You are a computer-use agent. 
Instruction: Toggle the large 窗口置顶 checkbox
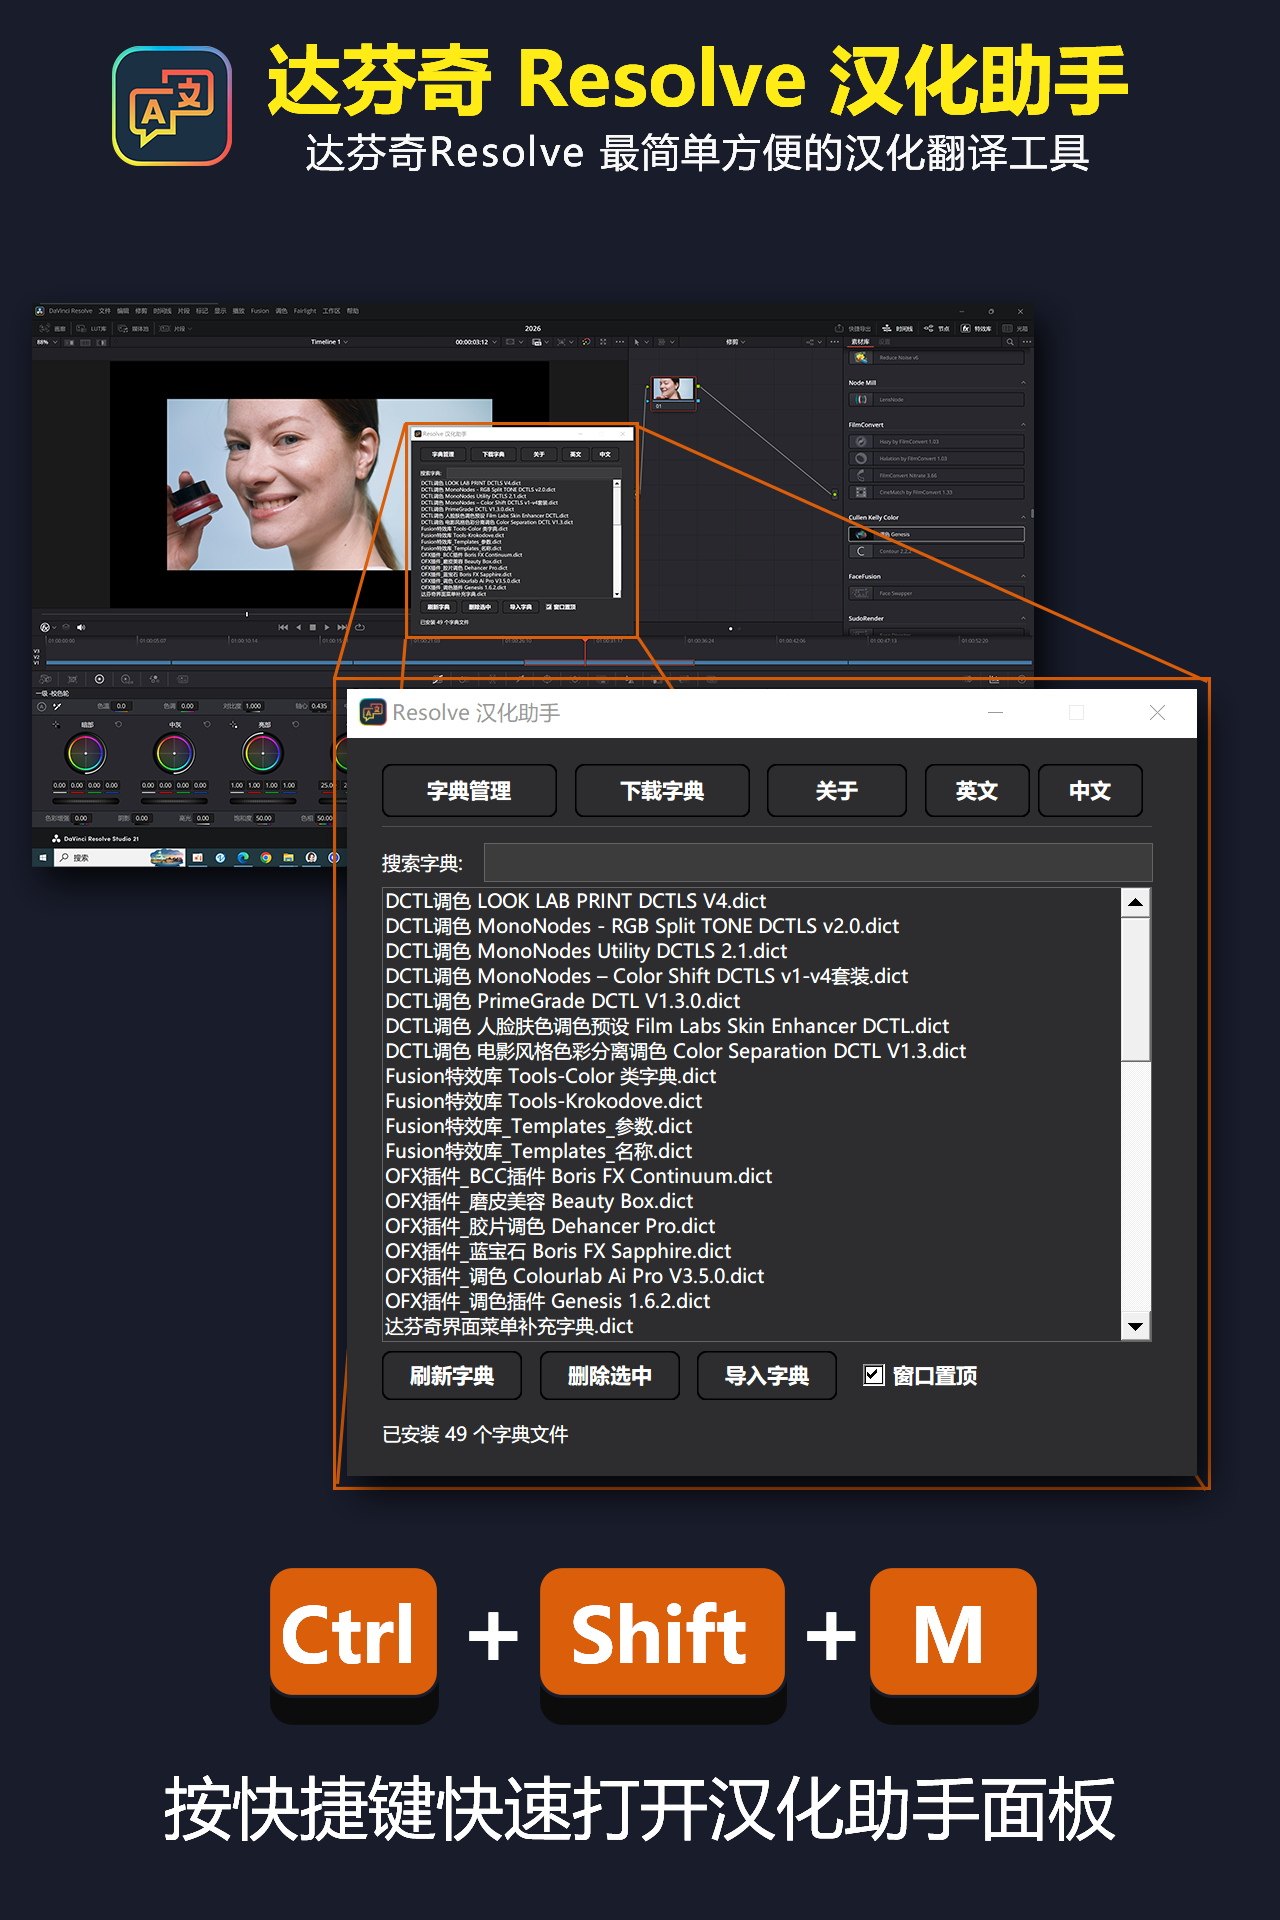tap(874, 1375)
